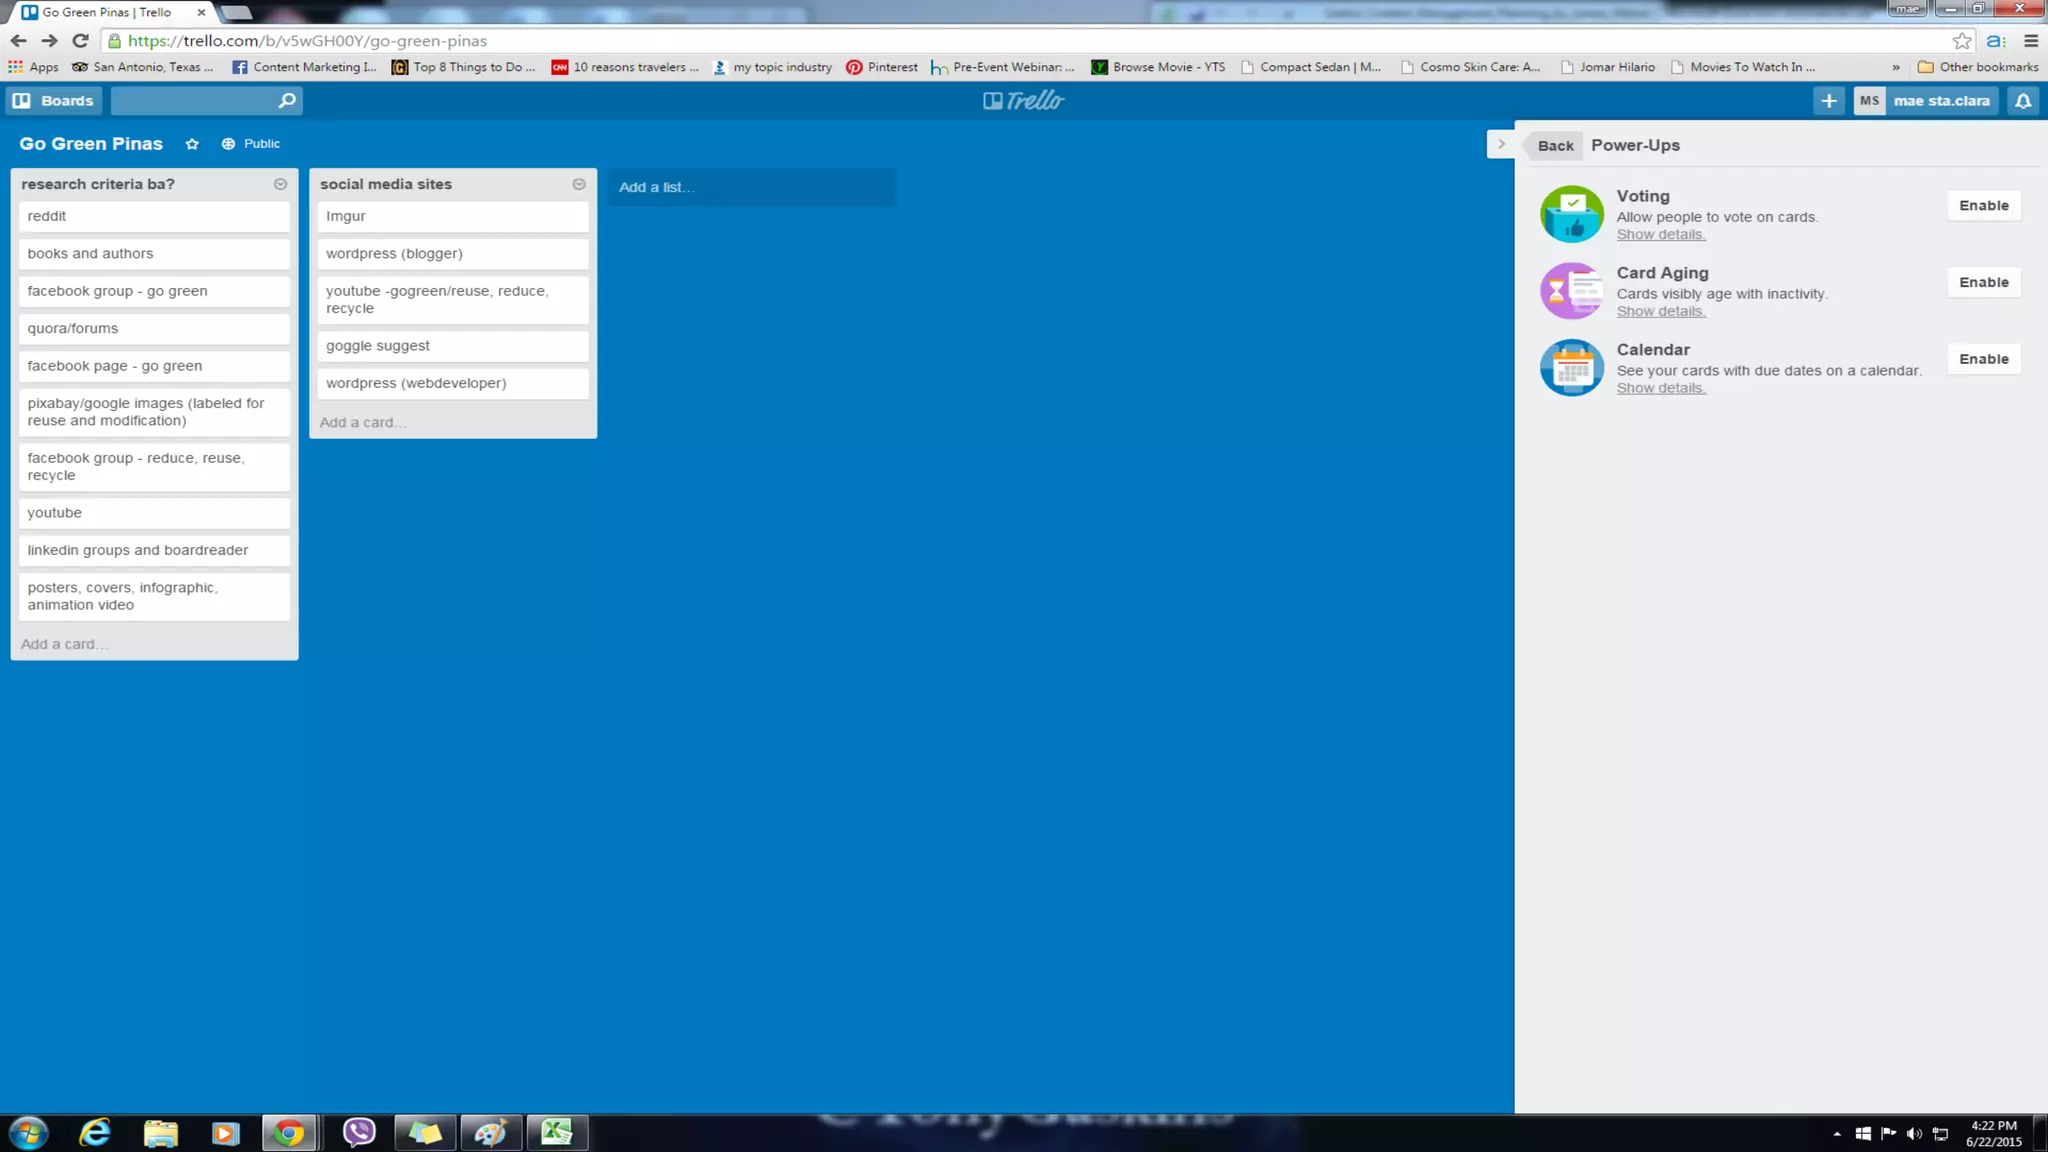Click the plus create icon in header
Image resolution: width=2048 pixels, height=1152 pixels.
click(x=1828, y=101)
